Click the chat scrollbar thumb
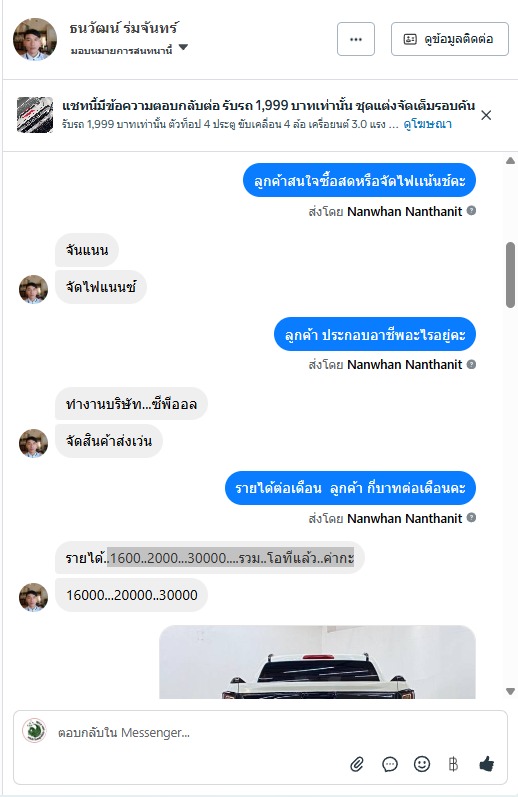 click(x=510, y=275)
